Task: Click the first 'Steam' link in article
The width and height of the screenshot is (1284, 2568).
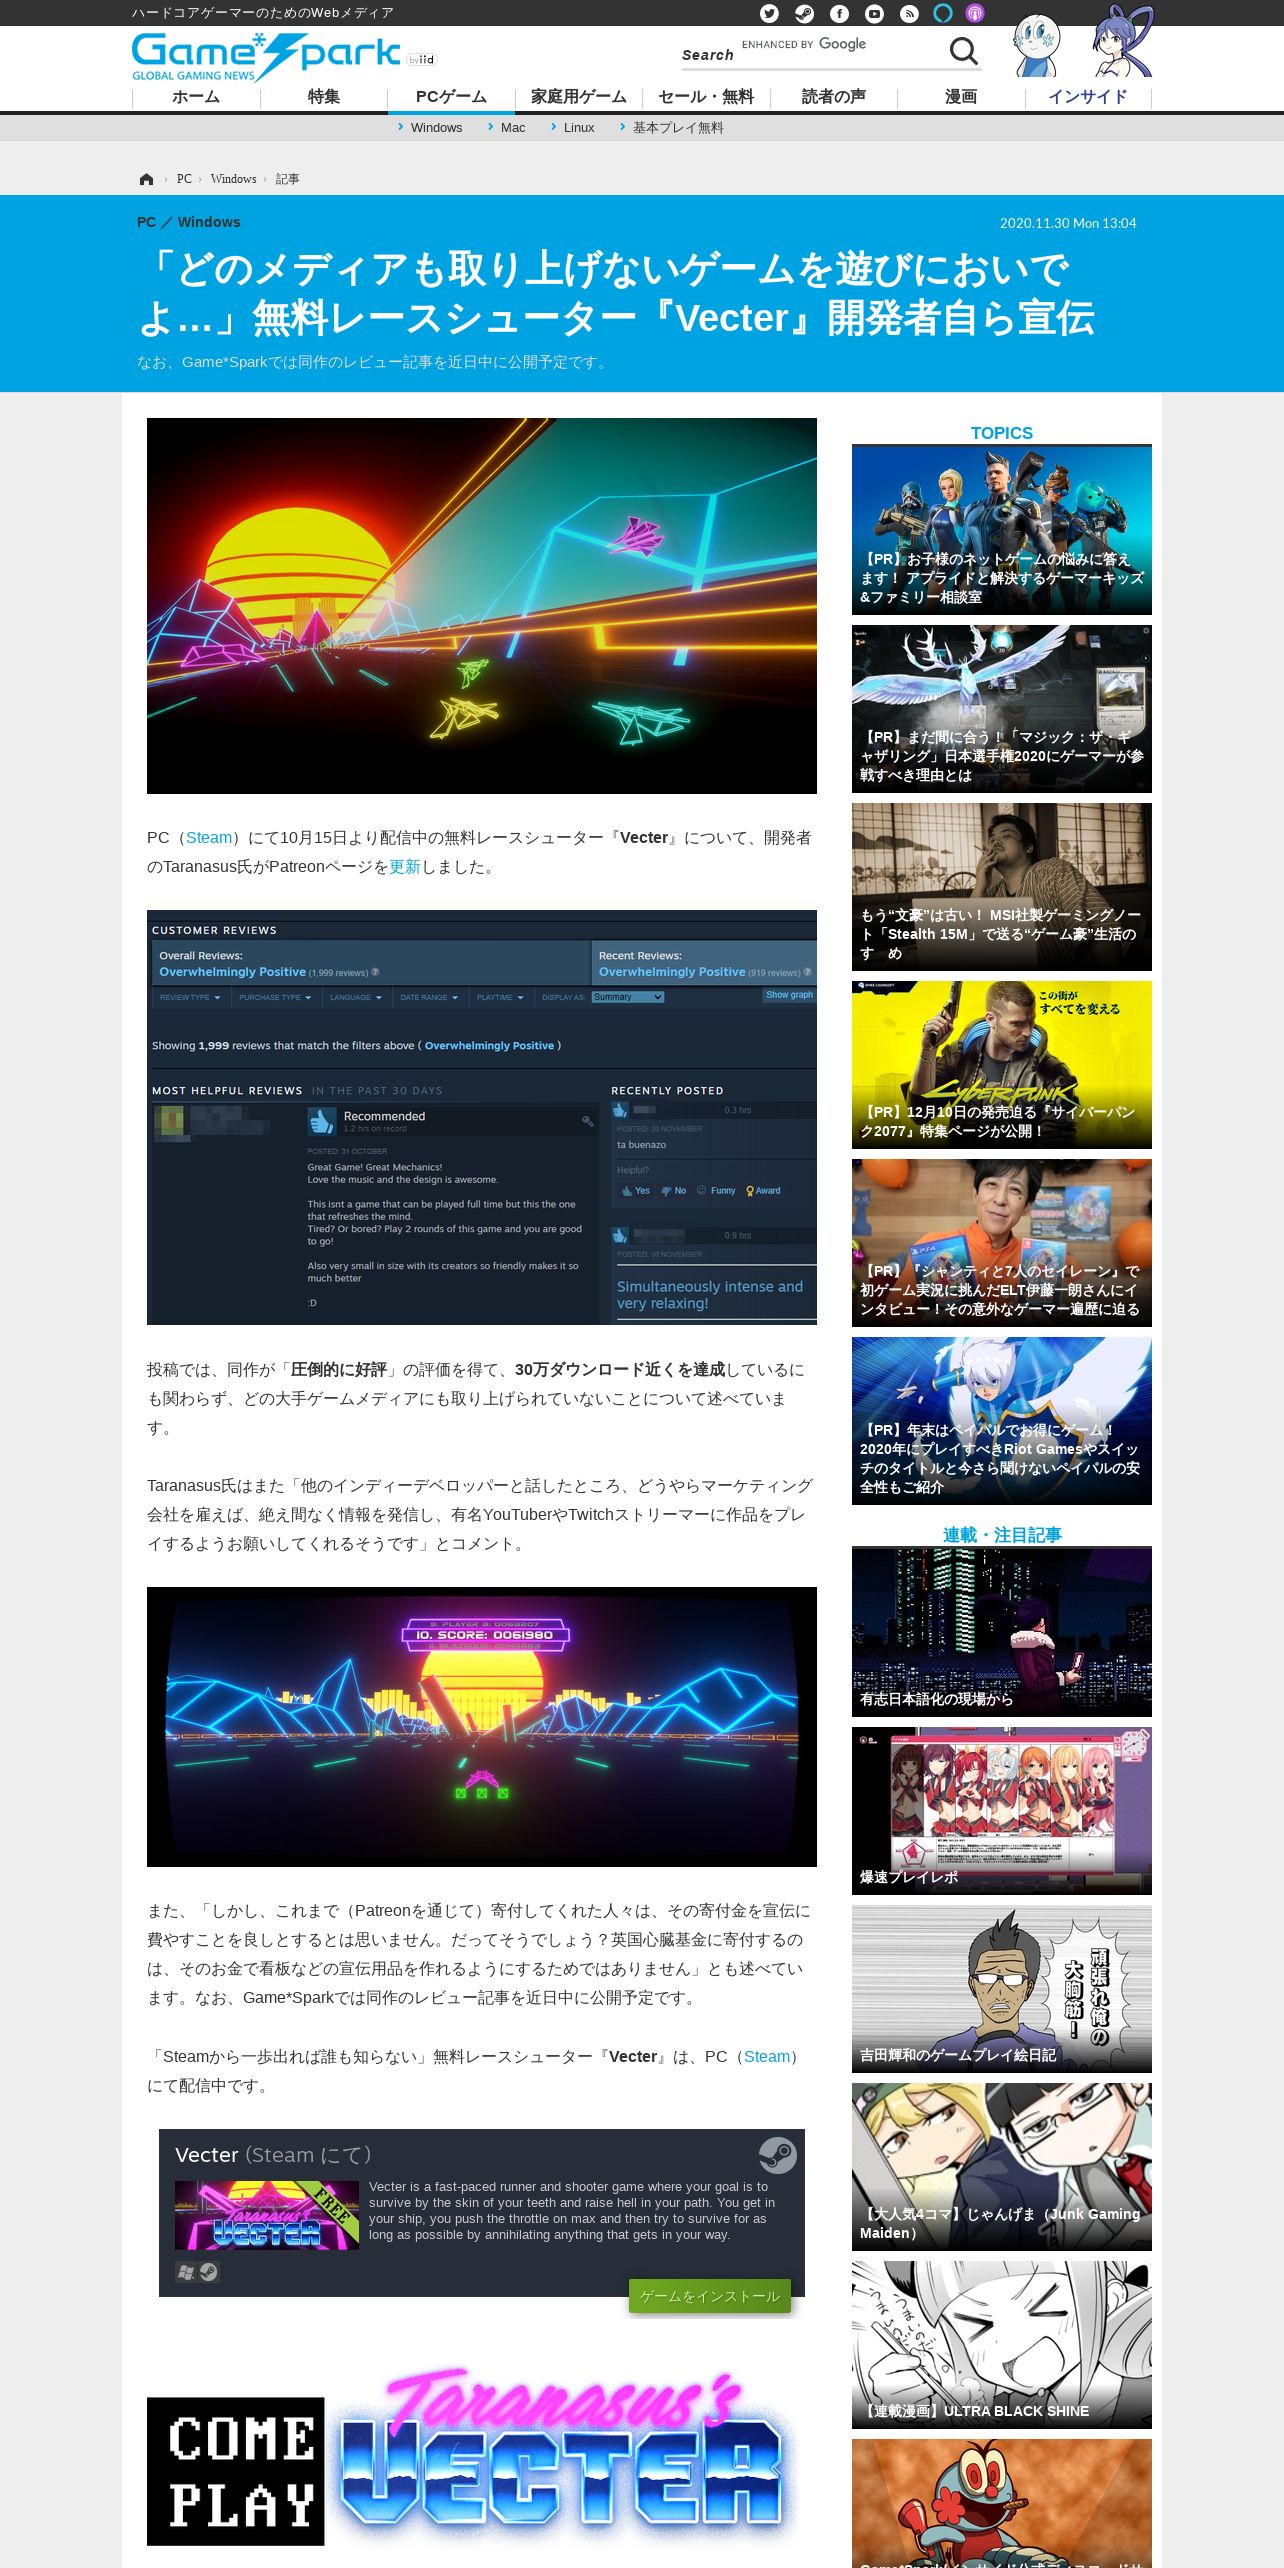Action: click(x=209, y=838)
